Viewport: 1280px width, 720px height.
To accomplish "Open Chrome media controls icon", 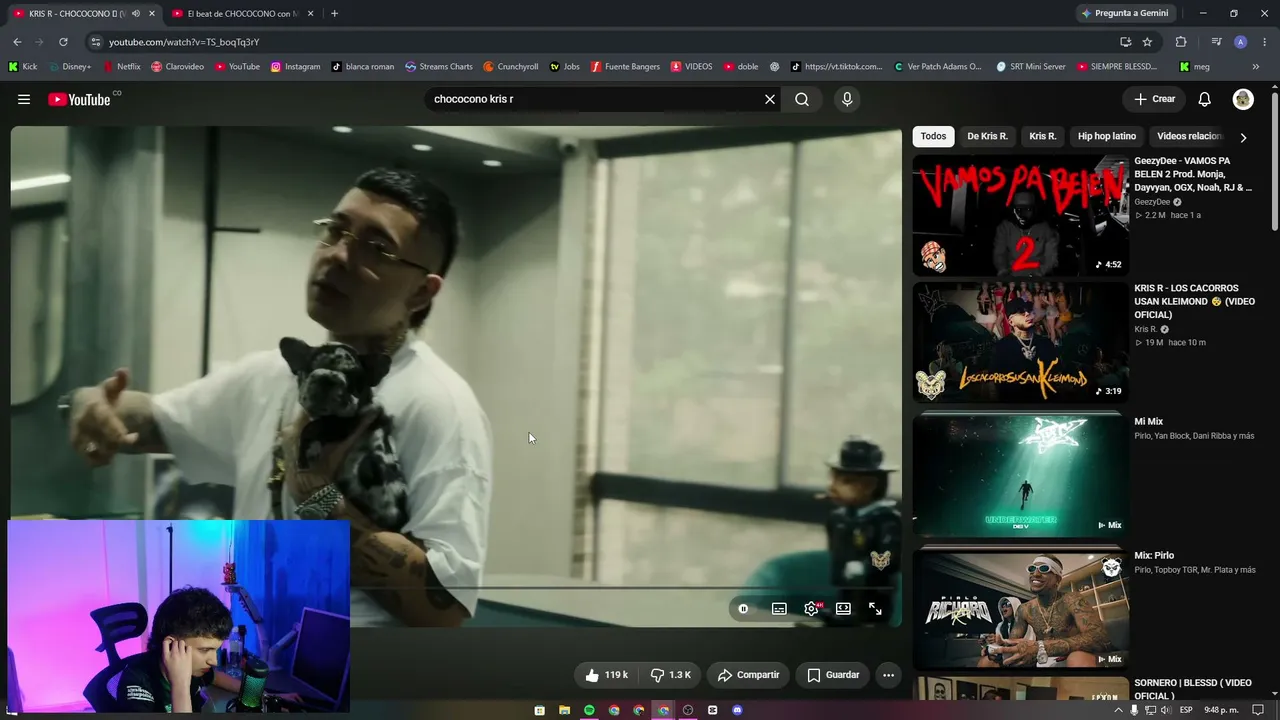I will click(x=1216, y=42).
